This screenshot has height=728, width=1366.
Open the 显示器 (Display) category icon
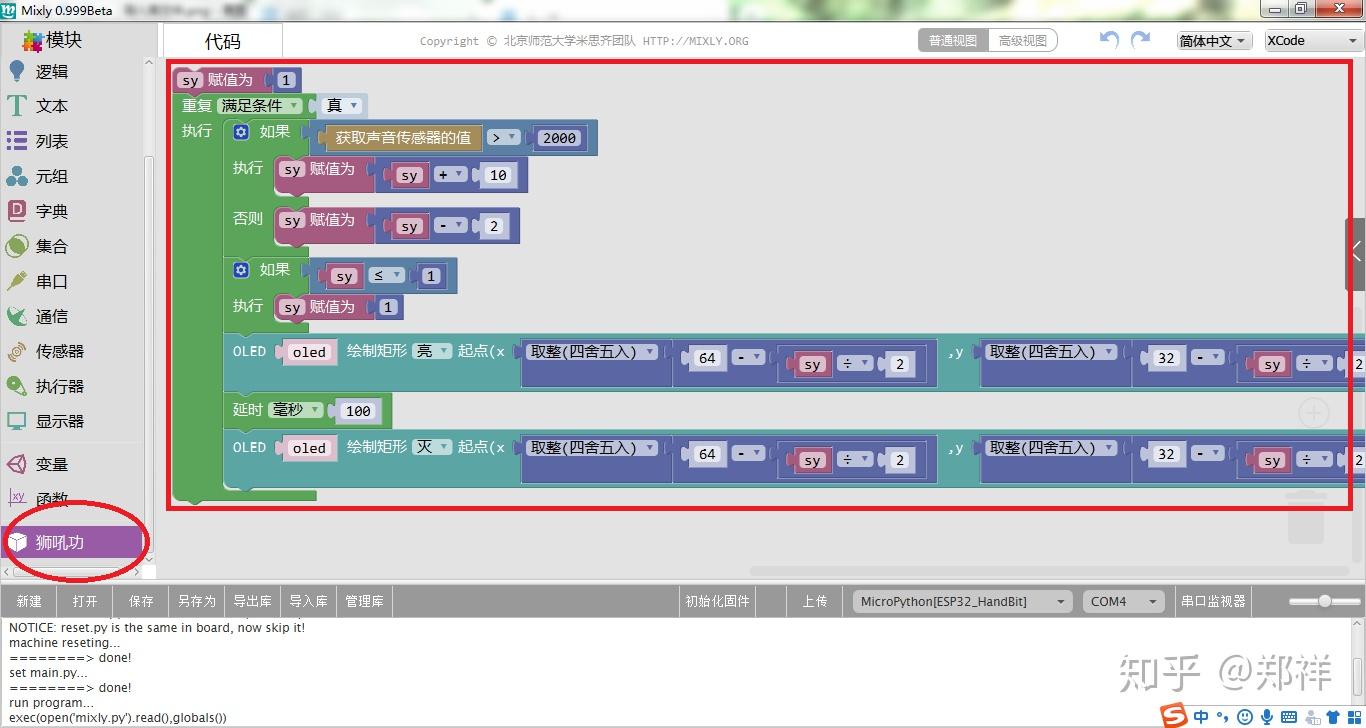[x=17, y=421]
